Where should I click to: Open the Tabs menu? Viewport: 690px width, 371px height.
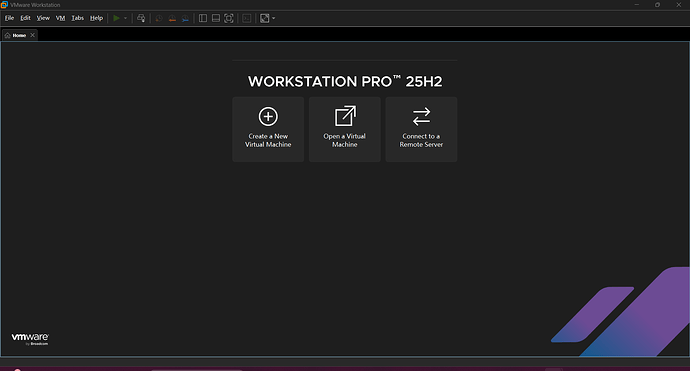click(x=77, y=18)
